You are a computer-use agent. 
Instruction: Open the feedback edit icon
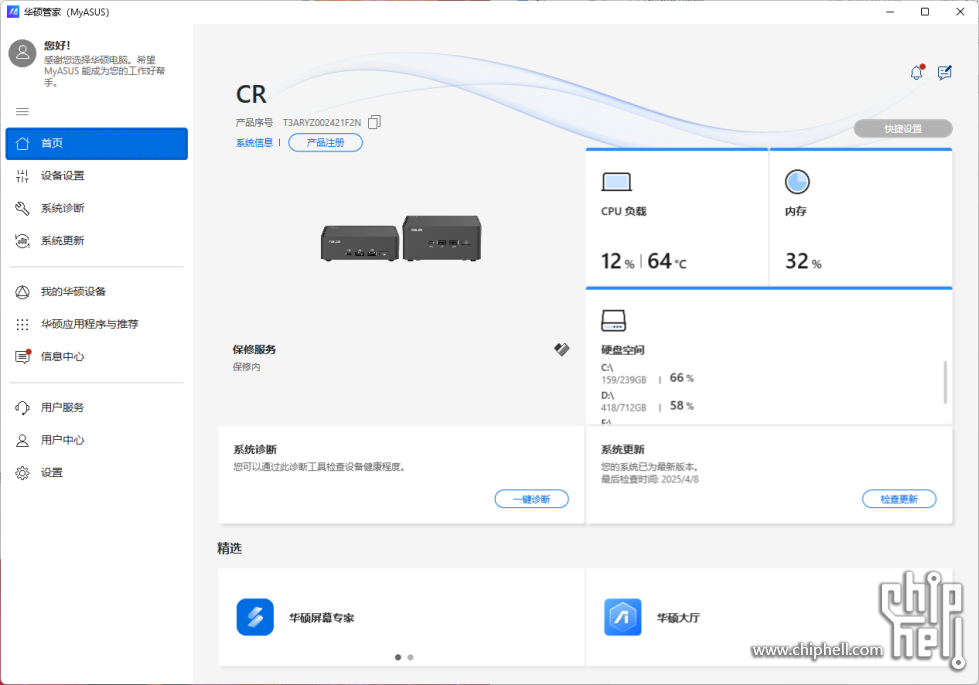(945, 72)
